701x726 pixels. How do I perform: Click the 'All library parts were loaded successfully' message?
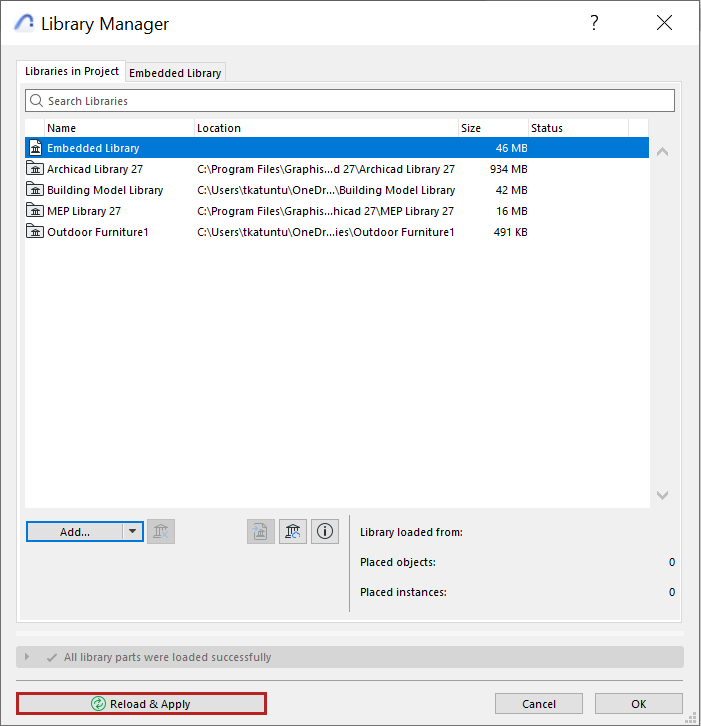[167, 657]
